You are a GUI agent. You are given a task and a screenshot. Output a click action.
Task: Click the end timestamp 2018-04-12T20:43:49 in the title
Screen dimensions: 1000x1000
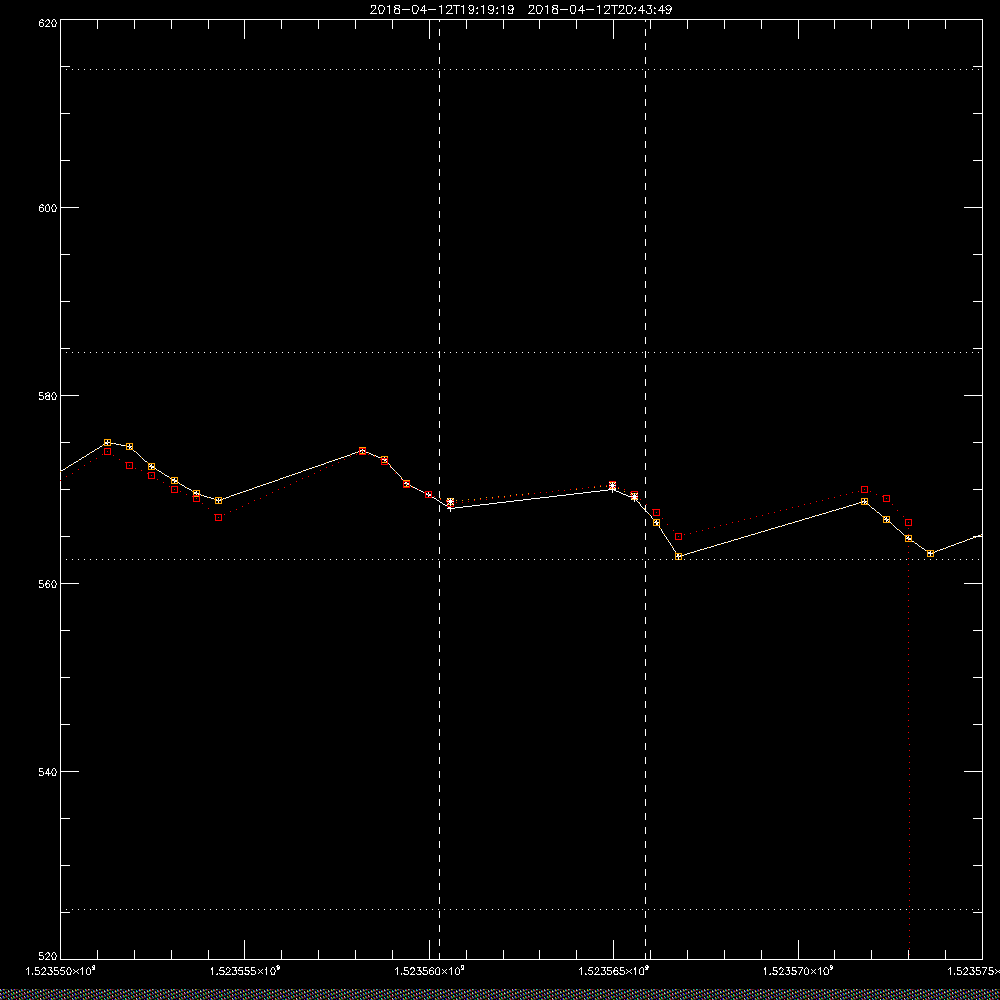click(600, 10)
